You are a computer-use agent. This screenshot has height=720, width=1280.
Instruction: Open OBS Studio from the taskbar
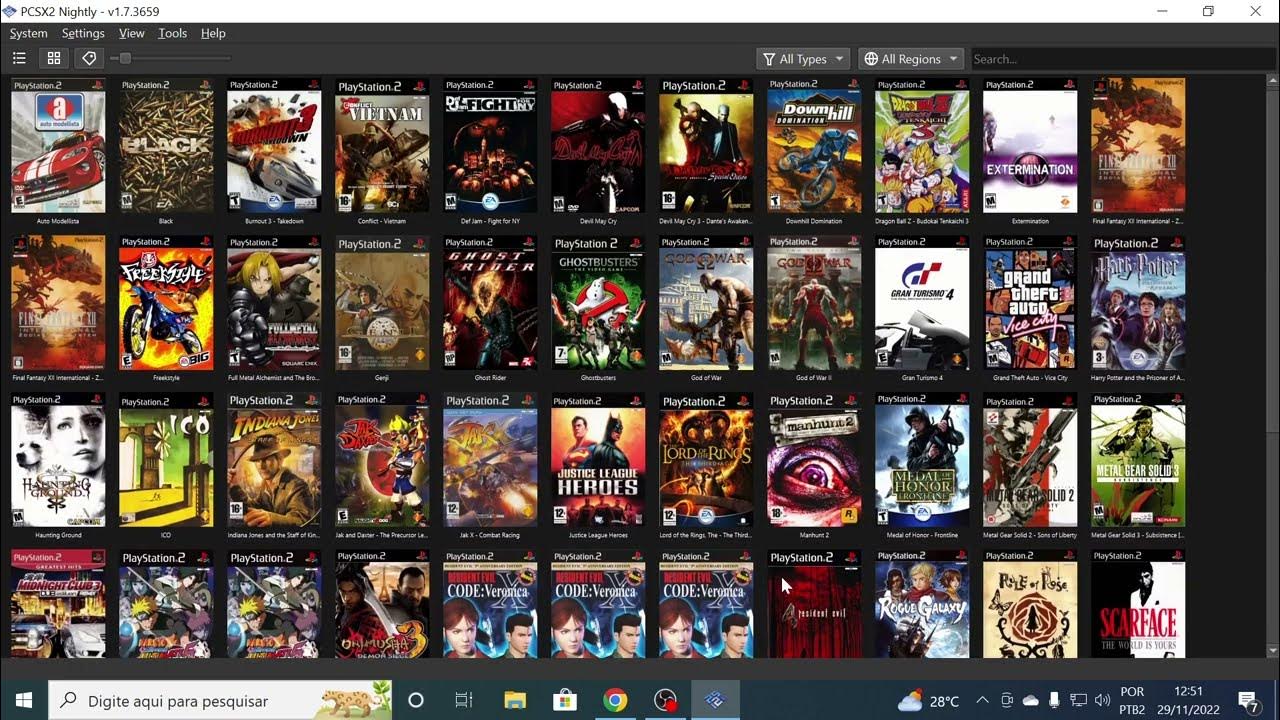point(665,700)
